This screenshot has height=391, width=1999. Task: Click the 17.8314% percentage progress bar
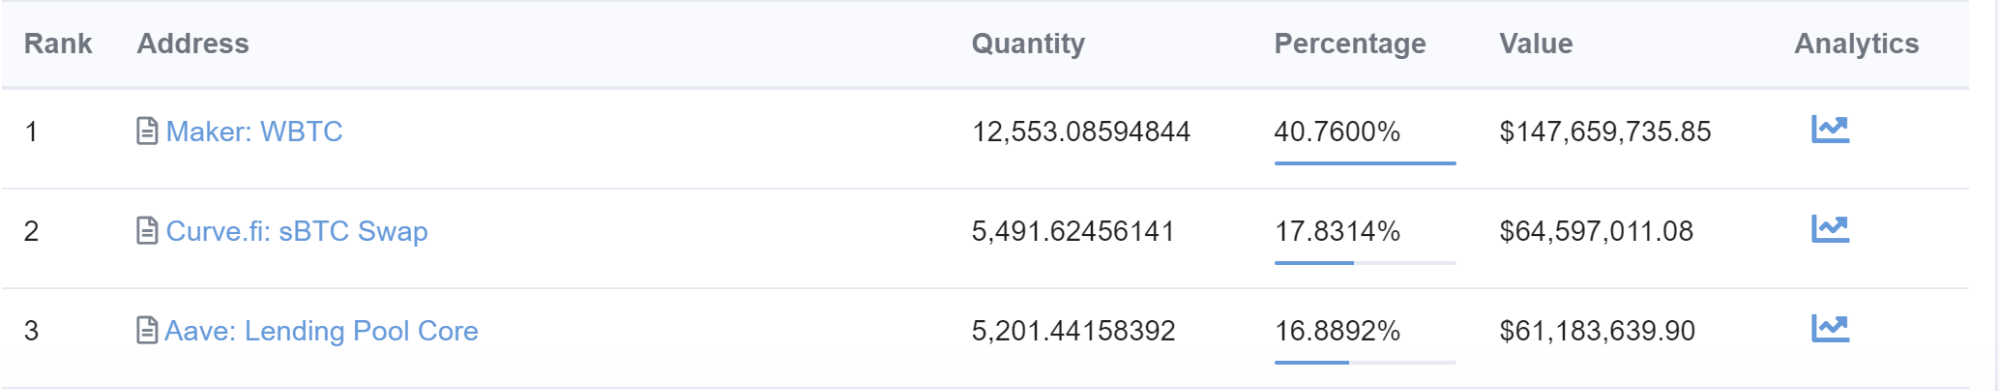(1365, 262)
